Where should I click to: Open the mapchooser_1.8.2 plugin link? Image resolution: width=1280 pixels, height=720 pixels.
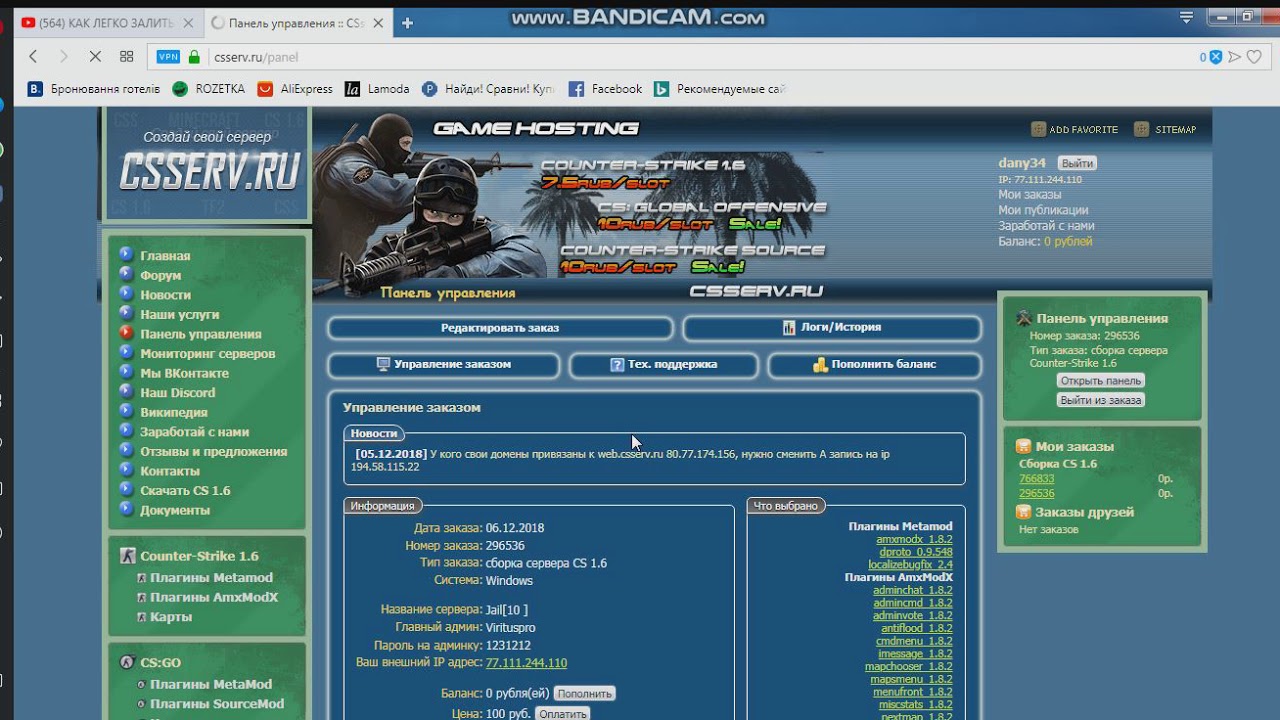909,666
